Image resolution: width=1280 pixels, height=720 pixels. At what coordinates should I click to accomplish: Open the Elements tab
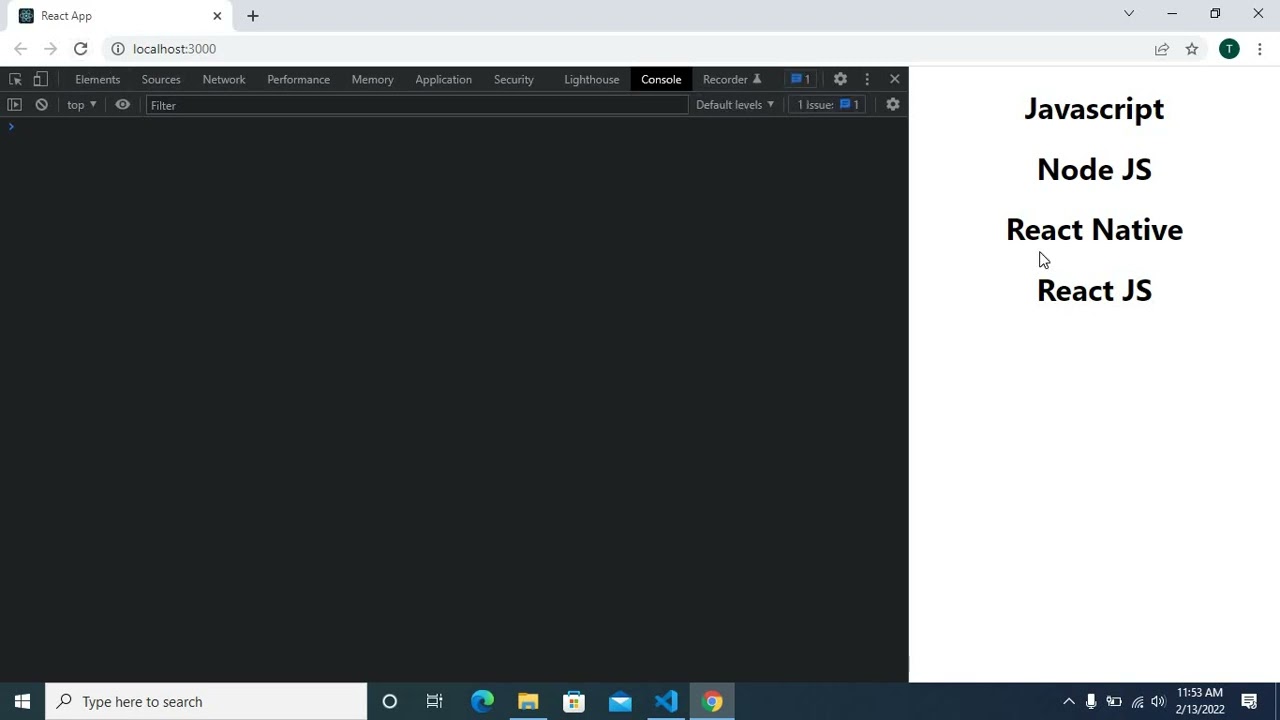pyautogui.click(x=97, y=79)
